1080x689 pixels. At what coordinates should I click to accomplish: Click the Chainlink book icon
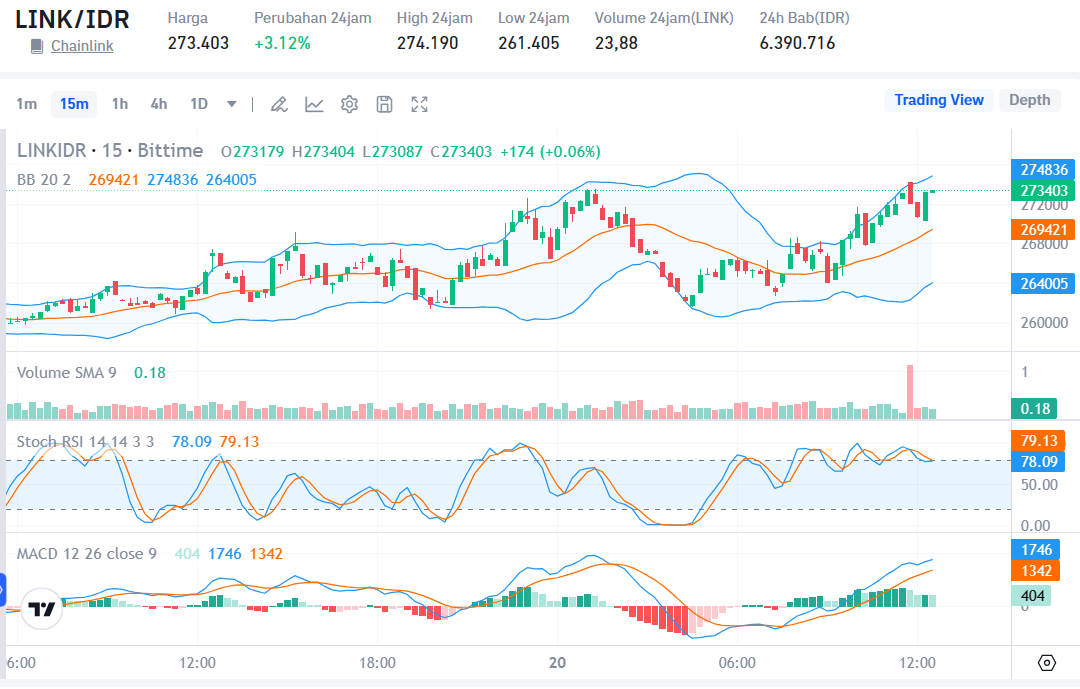tap(37, 46)
